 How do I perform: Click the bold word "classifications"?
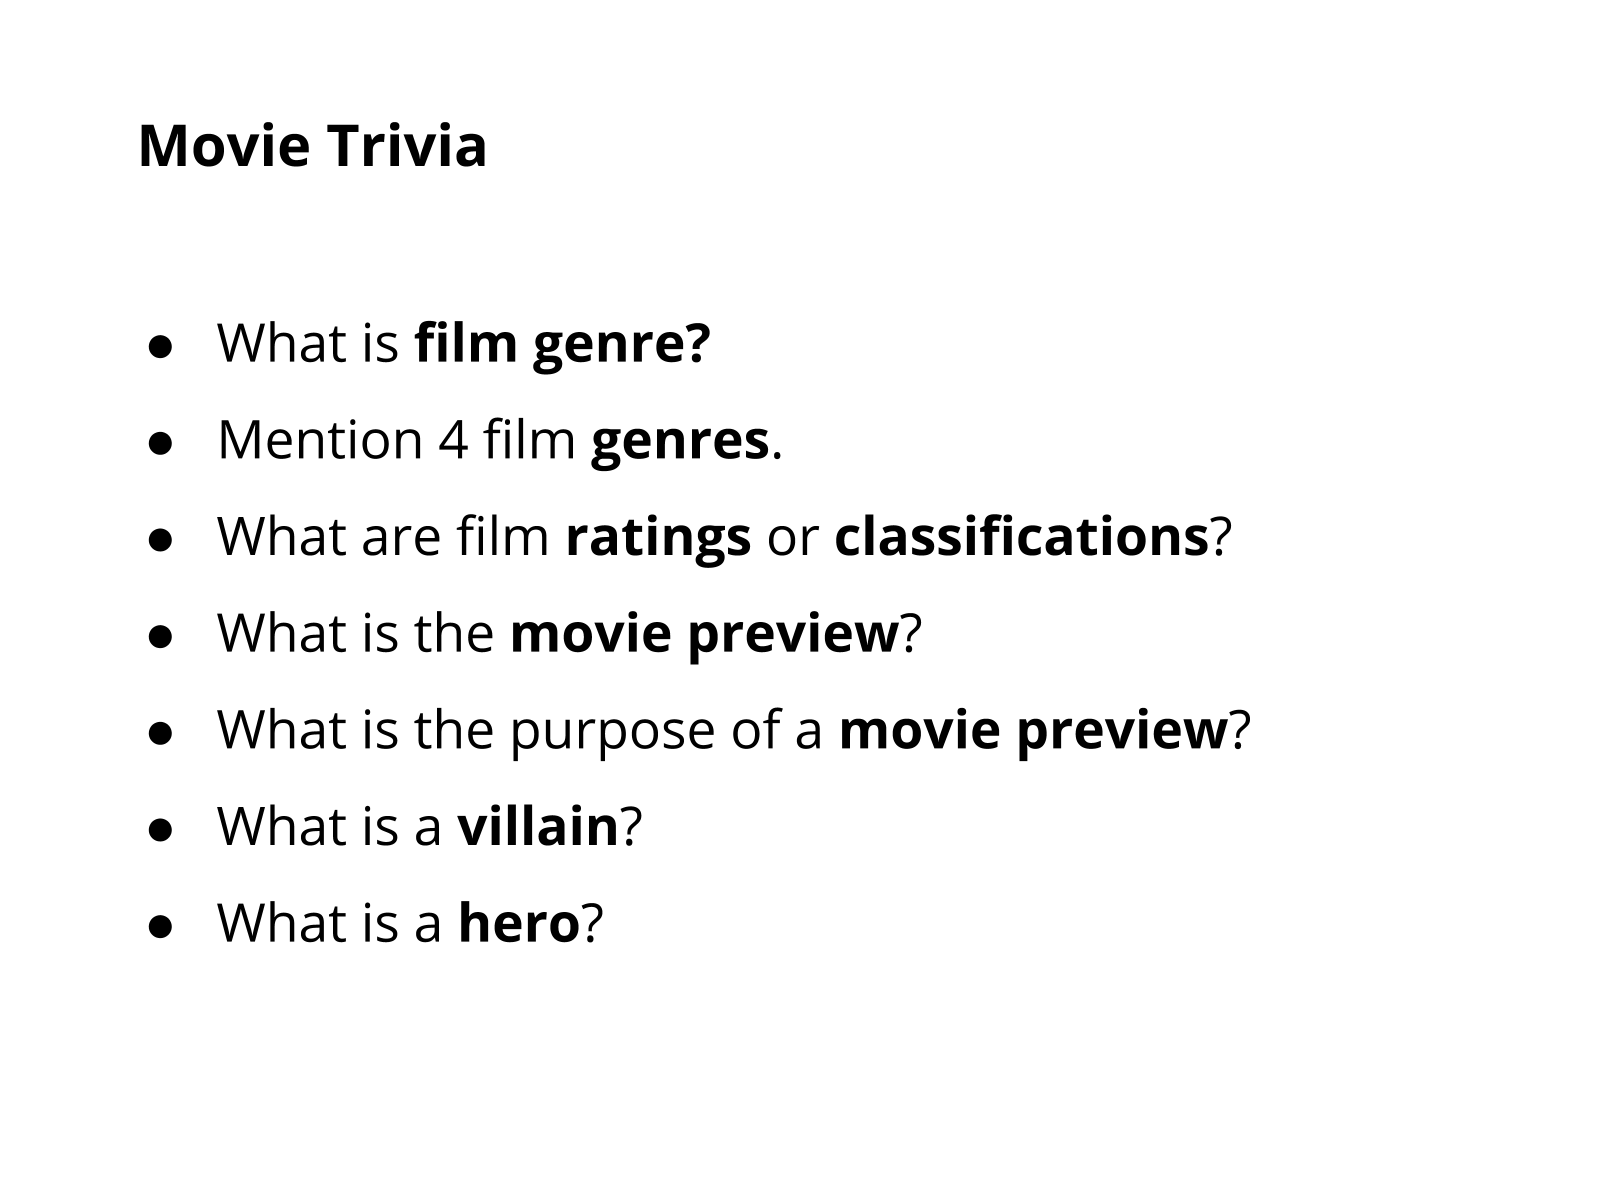click(1021, 537)
